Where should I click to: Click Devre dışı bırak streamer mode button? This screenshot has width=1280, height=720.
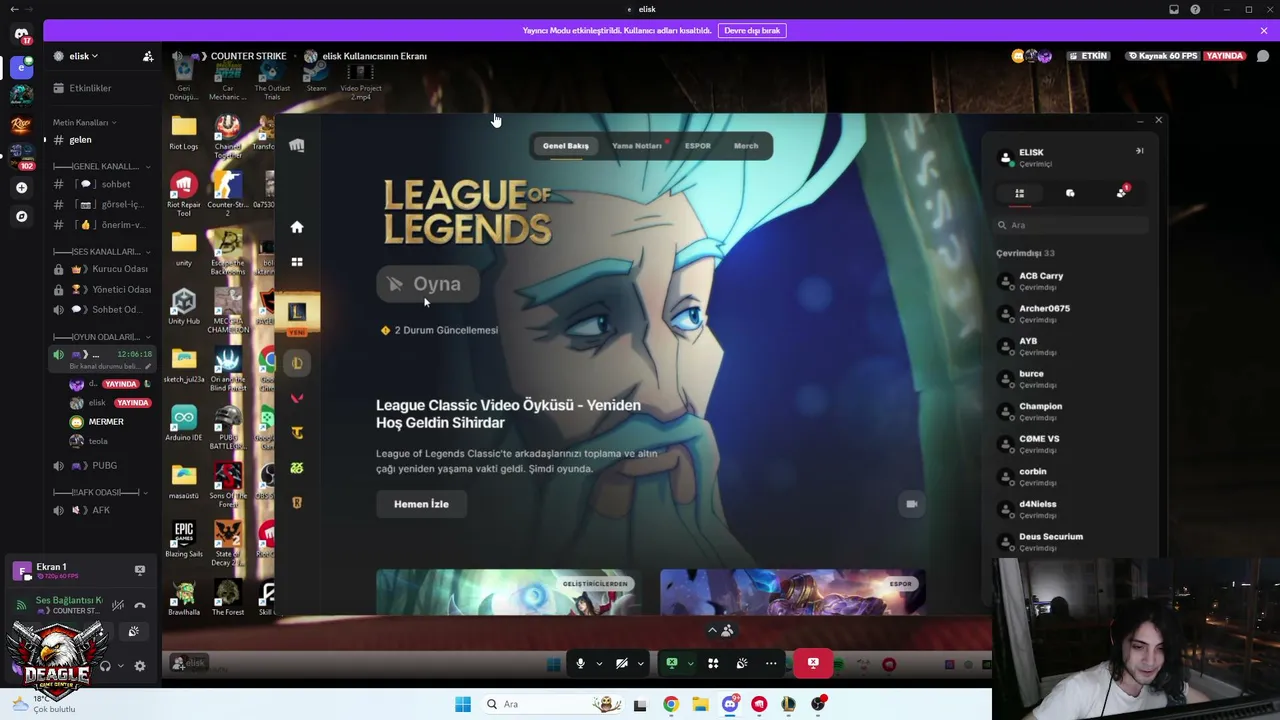click(752, 31)
